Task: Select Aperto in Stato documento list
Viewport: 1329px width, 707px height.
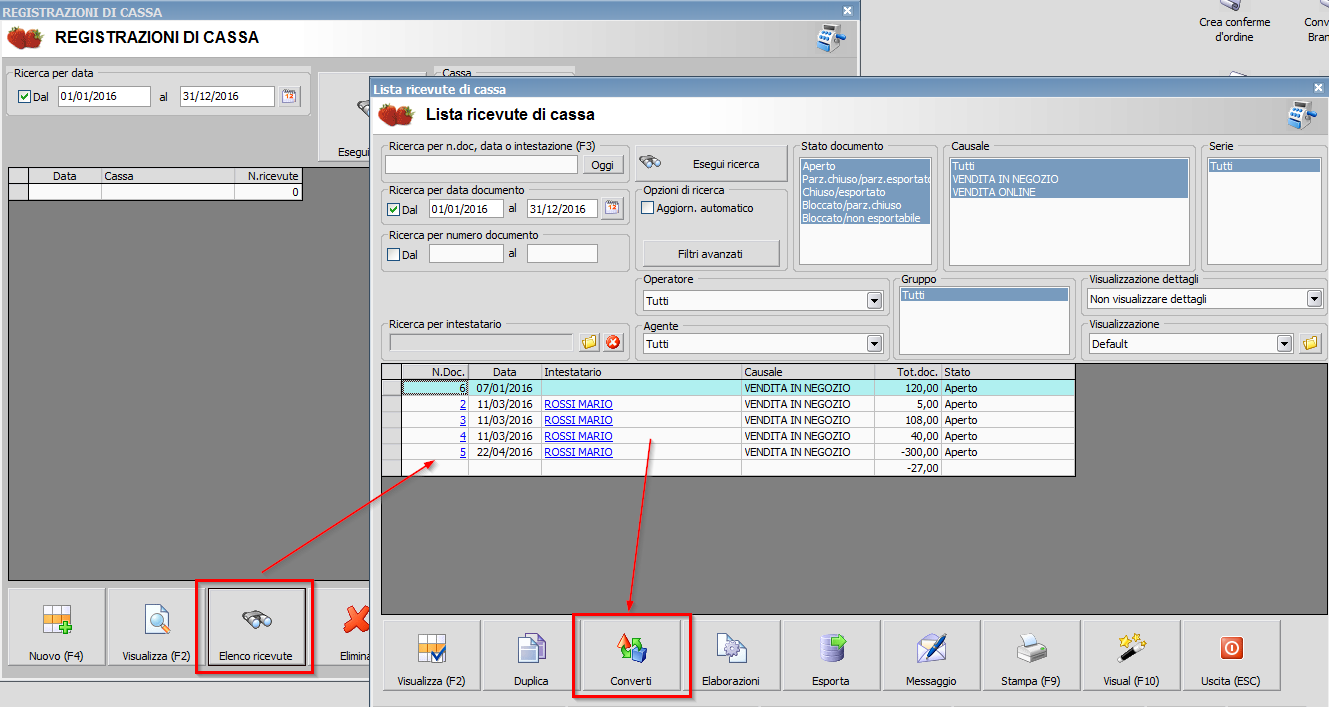Action: (865, 166)
